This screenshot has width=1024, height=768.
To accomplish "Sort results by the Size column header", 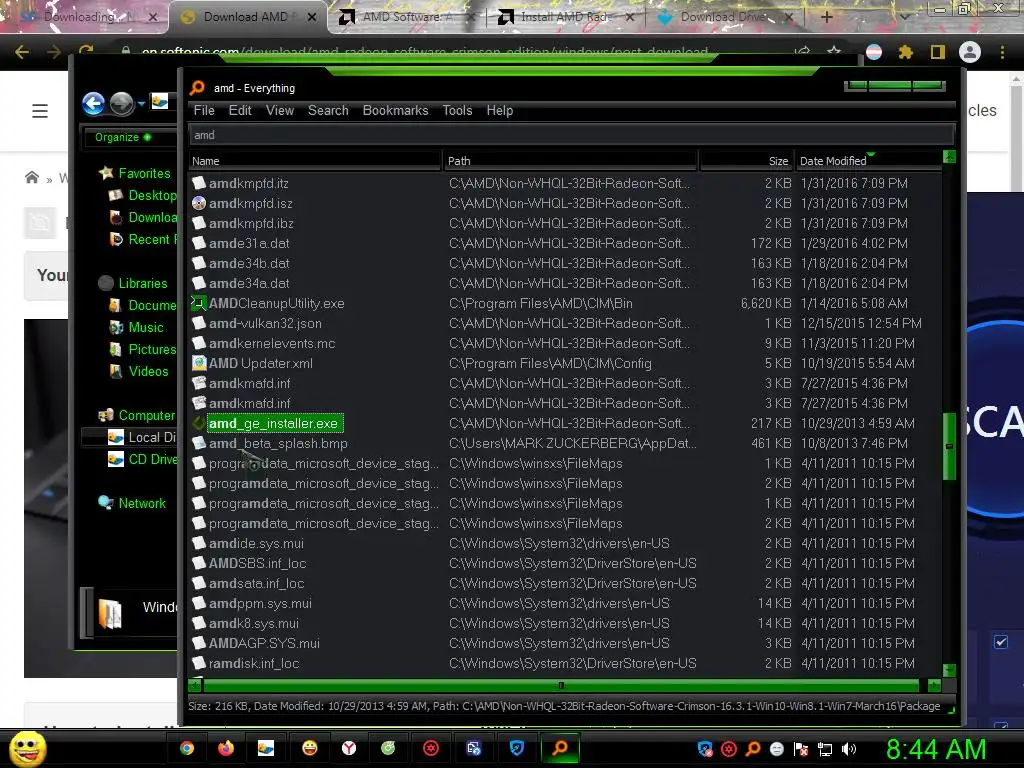I will pyautogui.click(x=746, y=161).
